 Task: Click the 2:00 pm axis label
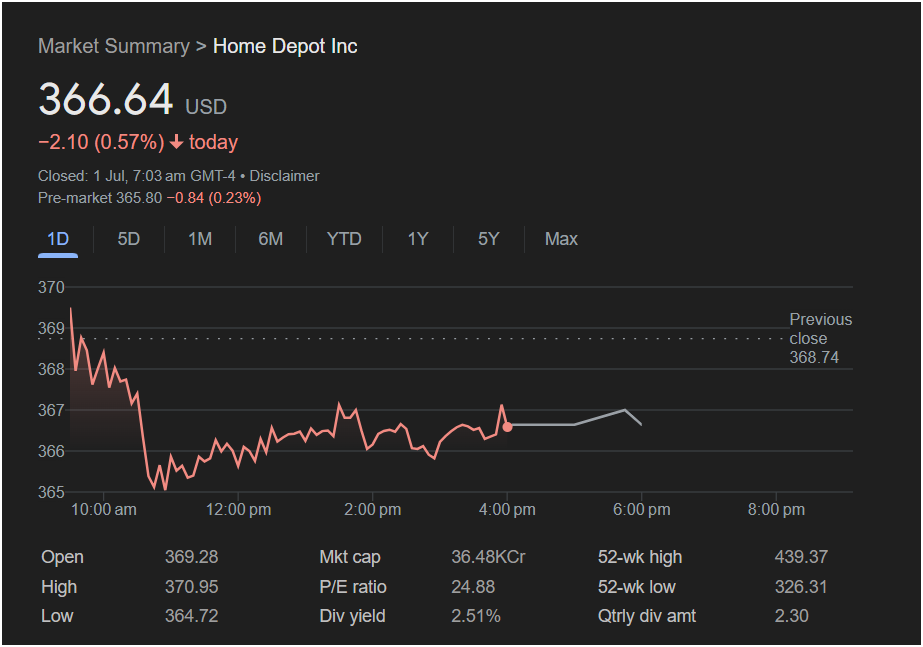point(373,510)
